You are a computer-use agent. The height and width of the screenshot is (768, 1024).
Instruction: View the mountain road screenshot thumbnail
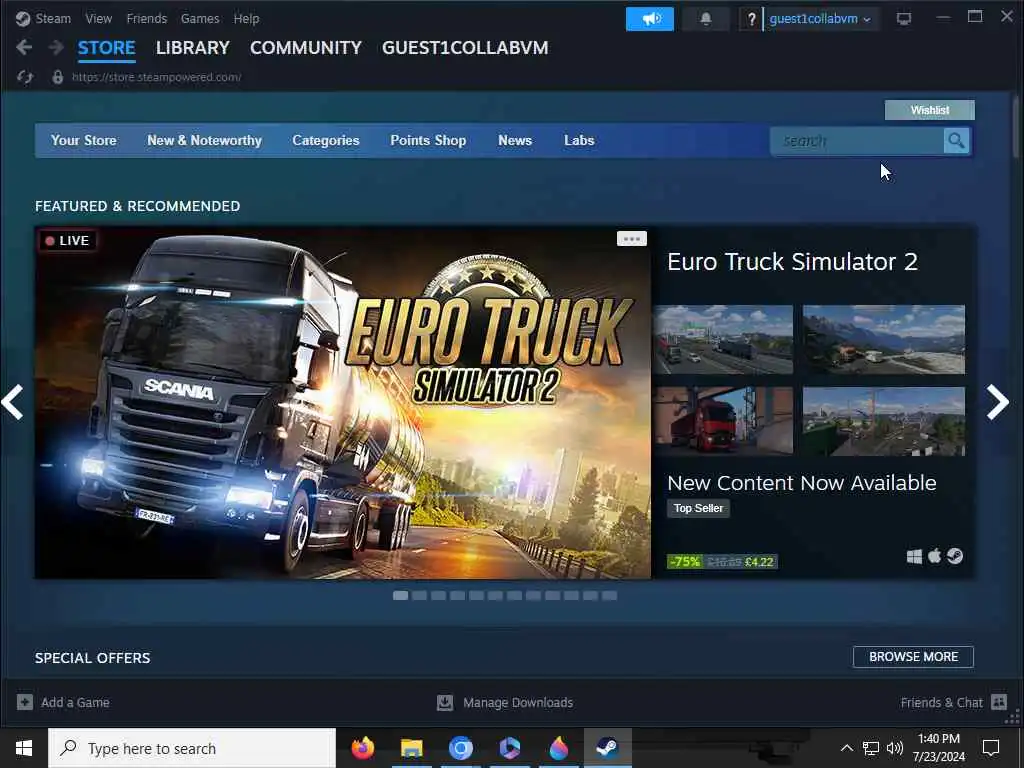884,340
